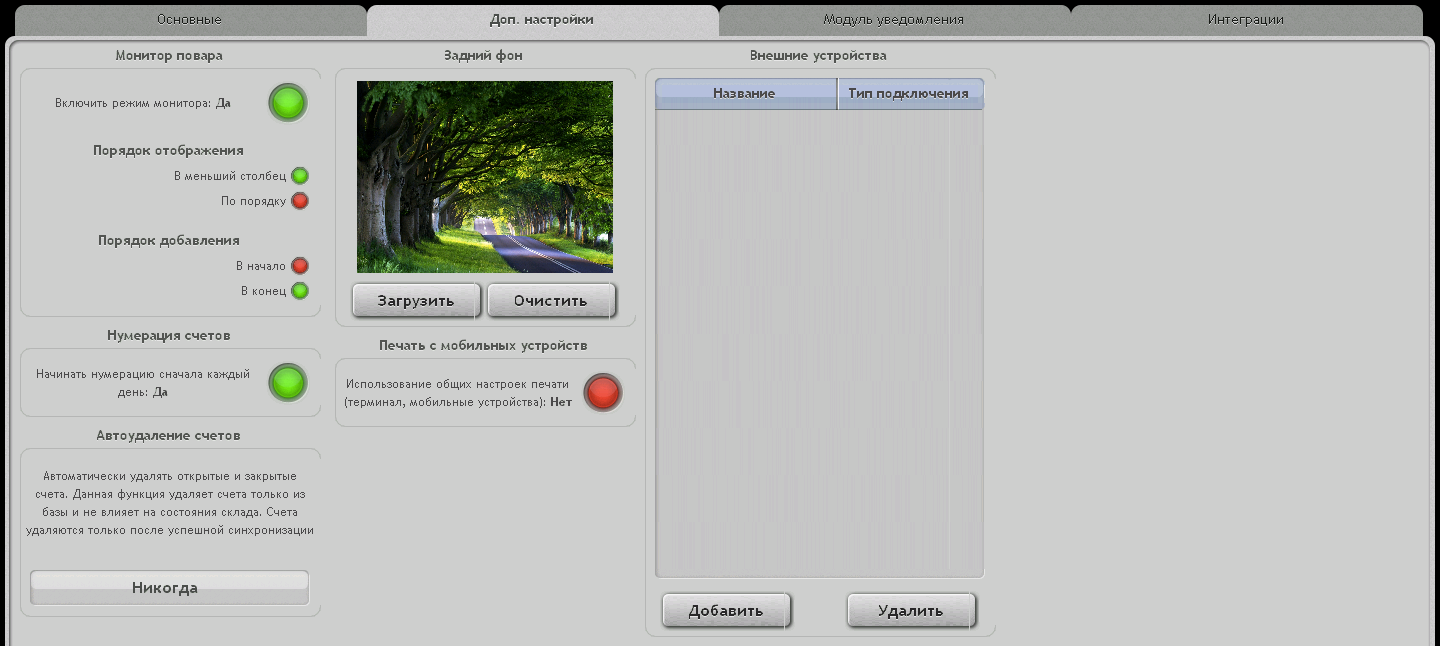Click the forest road background thumbnail

point(485,177)
